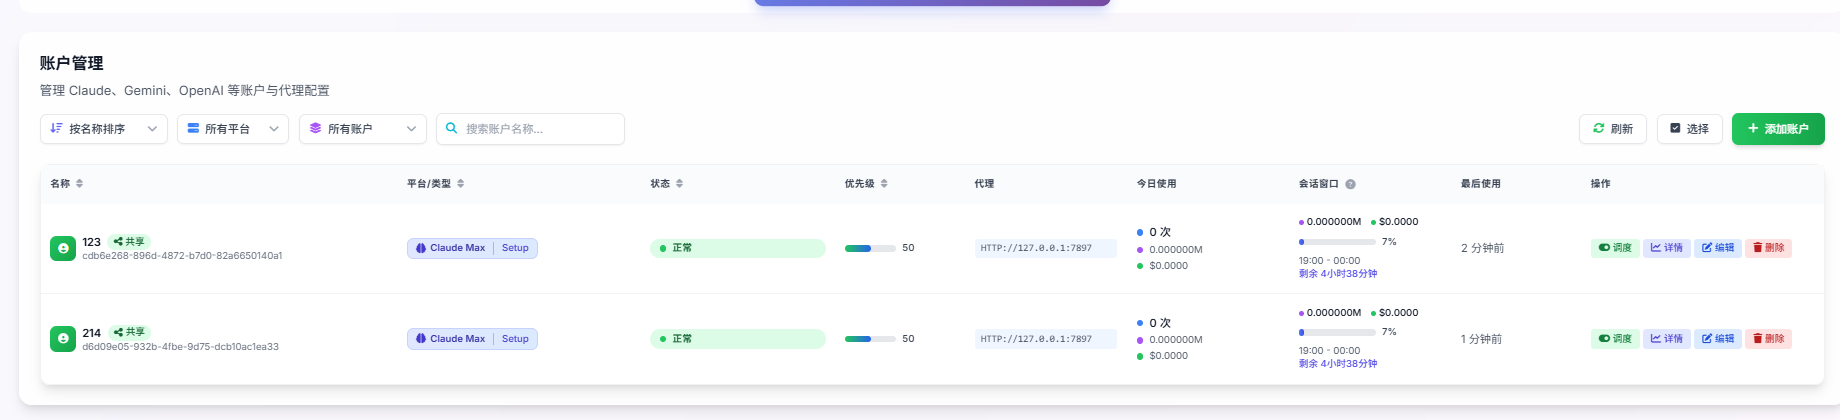
Task: Click the 刷新 refresh button
Action: (1613, 129)
